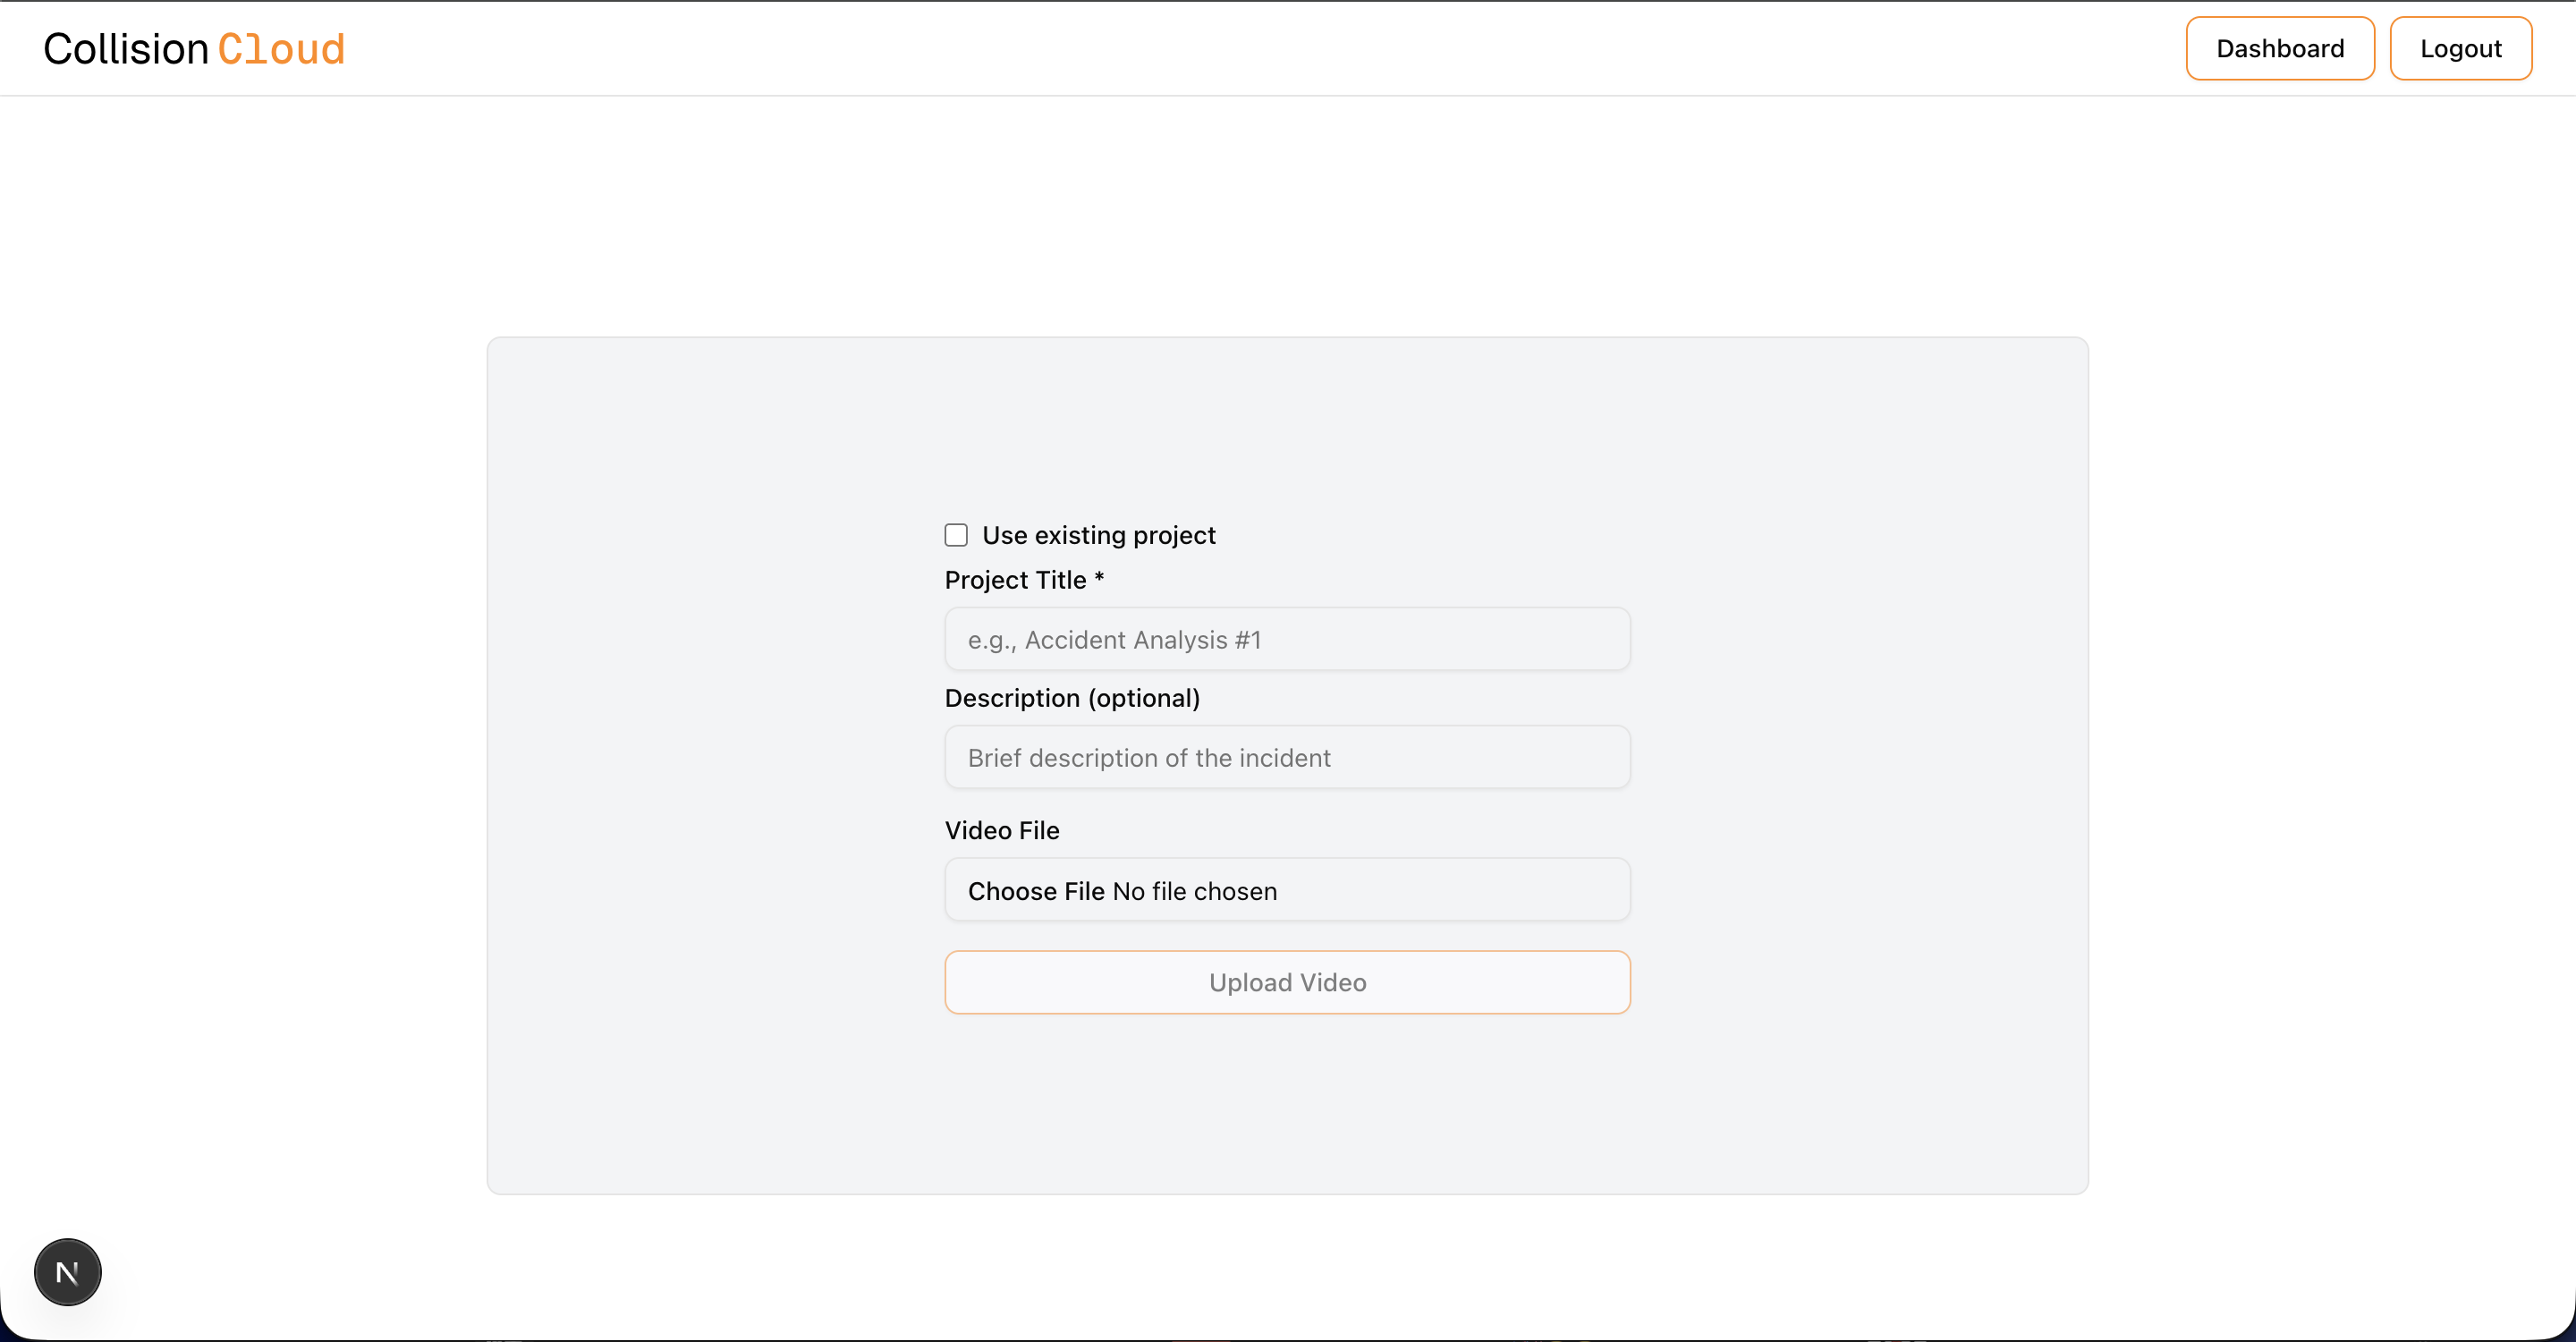The width and height of the screenshot is (2576, 1342).
Task: Enable the Use existing project checkbox
Action: (x=956, y=535)
